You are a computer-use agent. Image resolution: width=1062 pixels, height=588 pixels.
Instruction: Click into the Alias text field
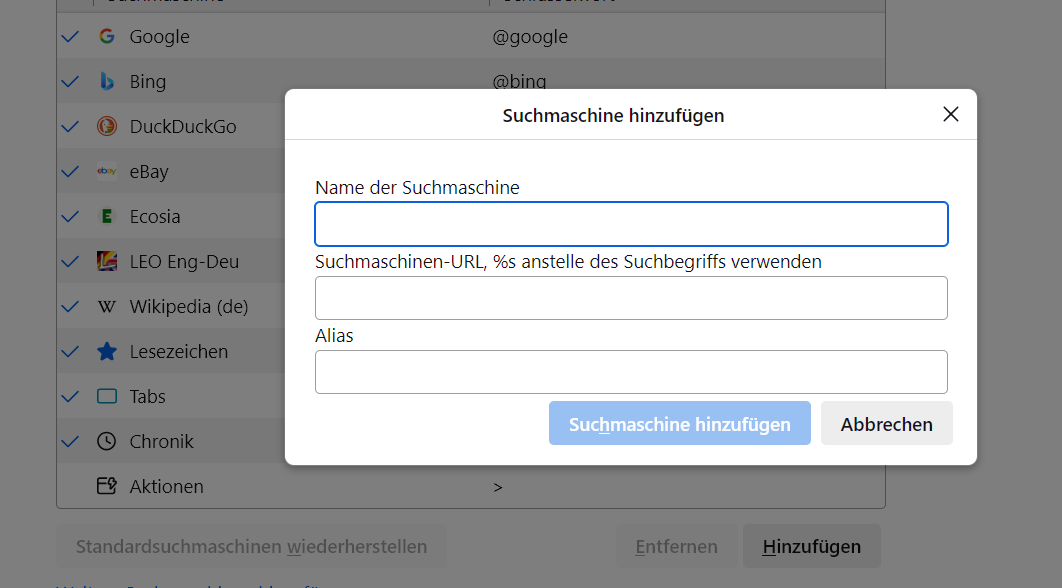pyautogui.click(x=631, y=372)
